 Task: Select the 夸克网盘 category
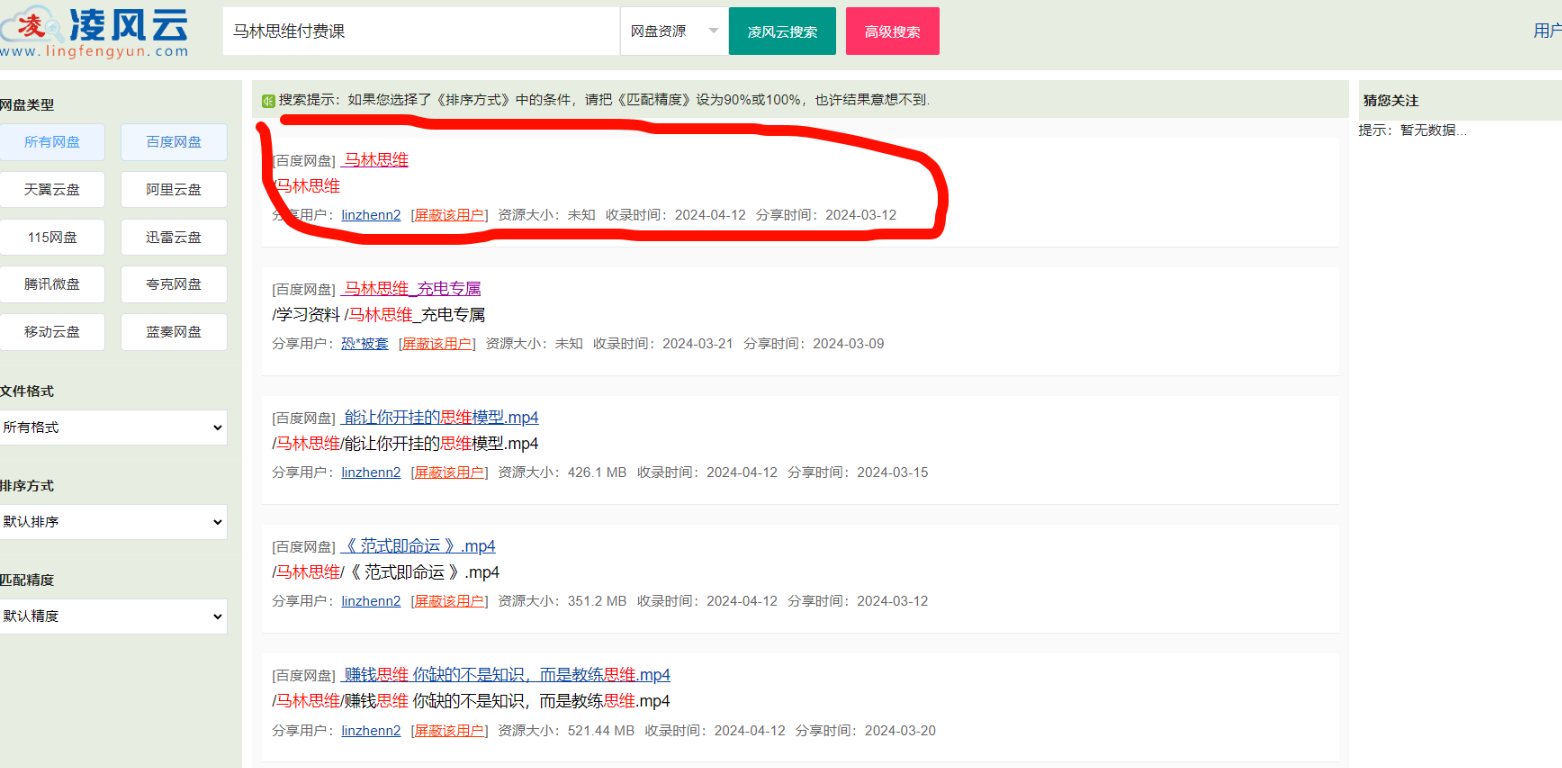pos(173,284)
